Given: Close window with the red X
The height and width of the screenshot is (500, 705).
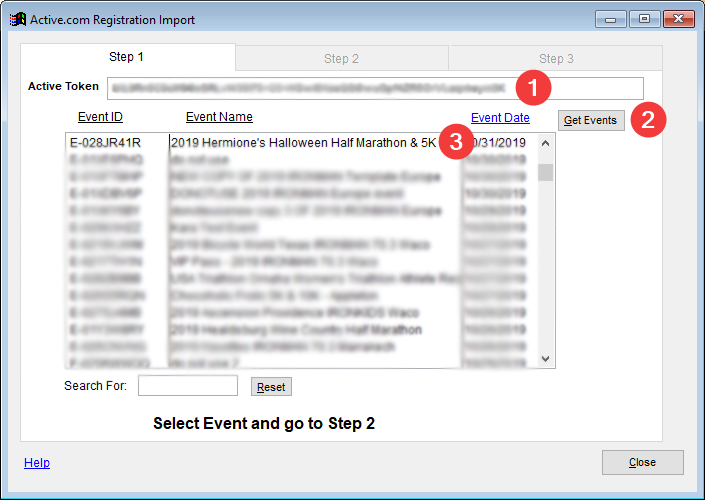Looking at the screenshot, I should (678, 19).
